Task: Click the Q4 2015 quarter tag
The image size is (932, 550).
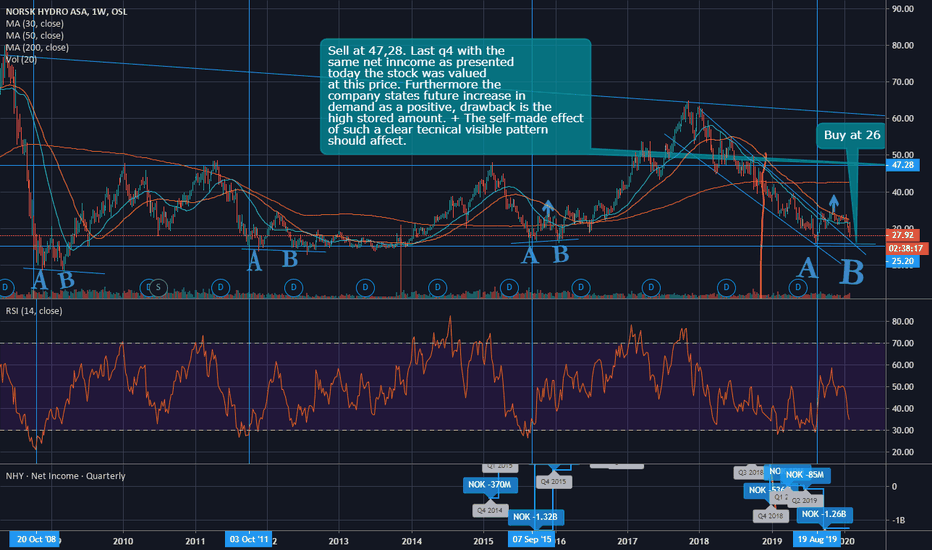Action: 553,482
